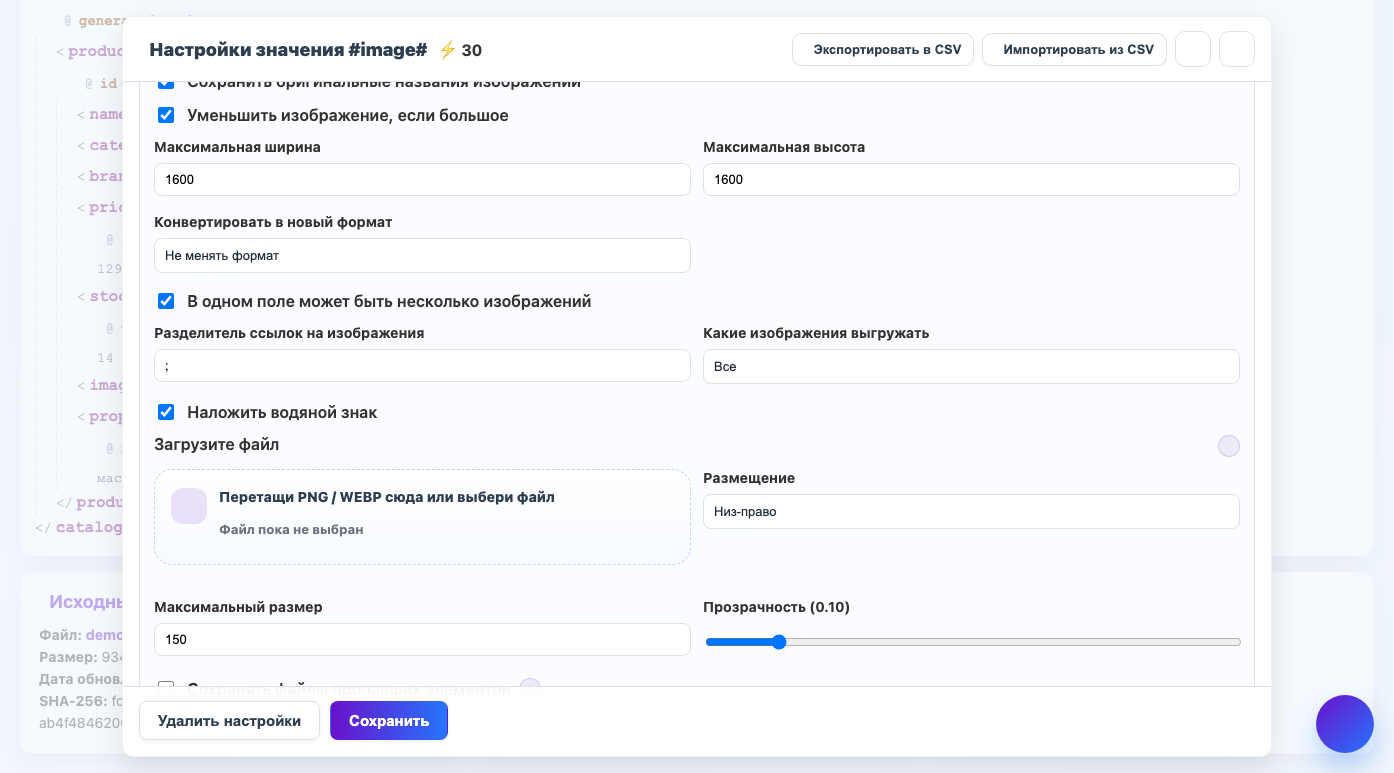Open 'Конвертировать в новый формат' dropdown
This screenshot has height=773, width=1394.
(x=422, y=255)
